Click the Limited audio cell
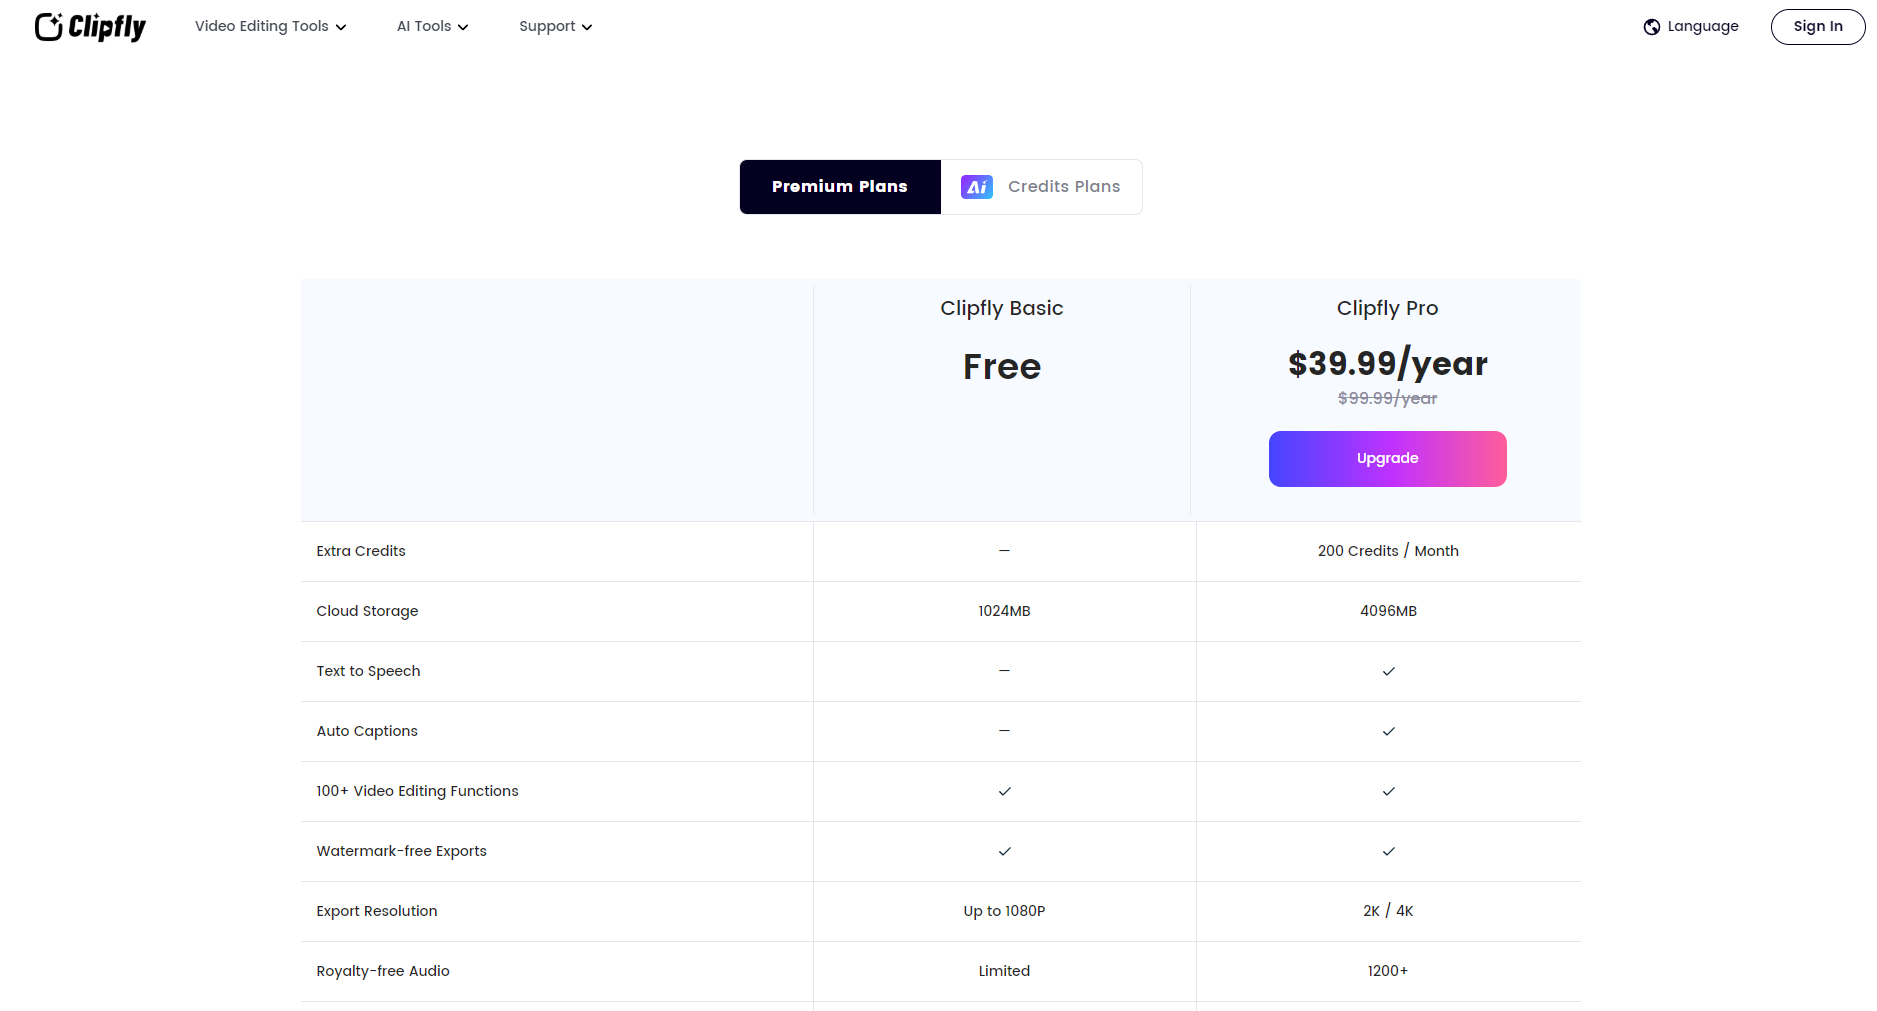This screenshot has height=1011, width=1877. point(1004,971)
